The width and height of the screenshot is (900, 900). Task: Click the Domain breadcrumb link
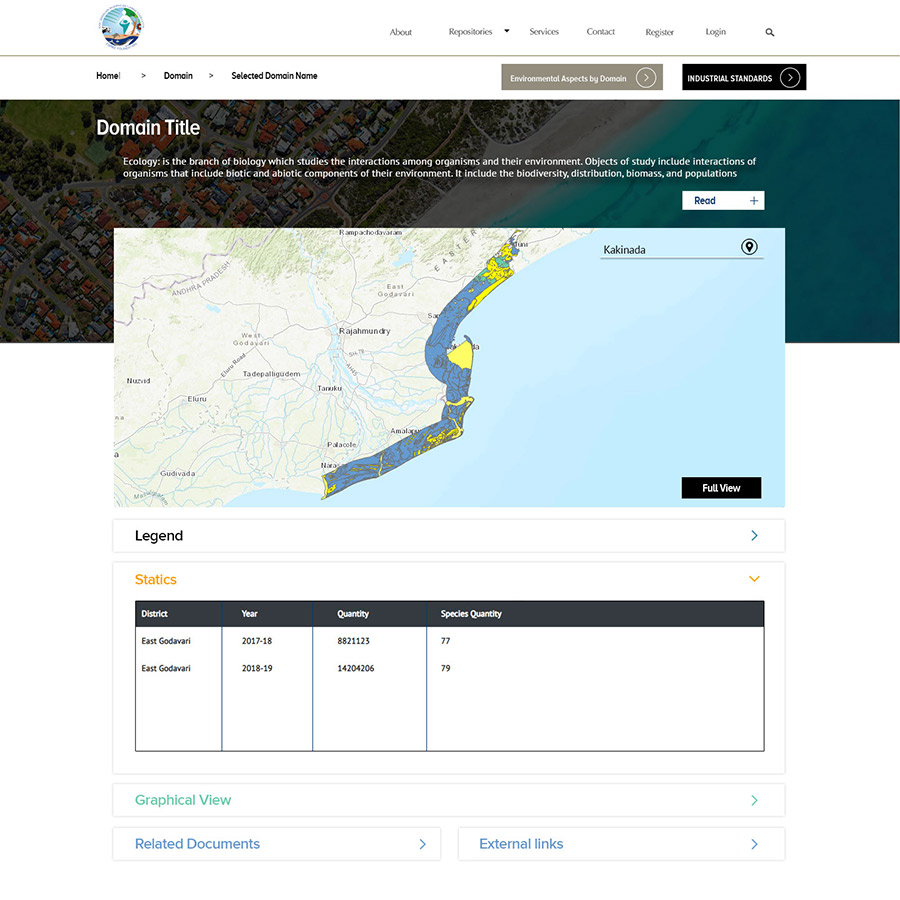[x=178, y=76]
